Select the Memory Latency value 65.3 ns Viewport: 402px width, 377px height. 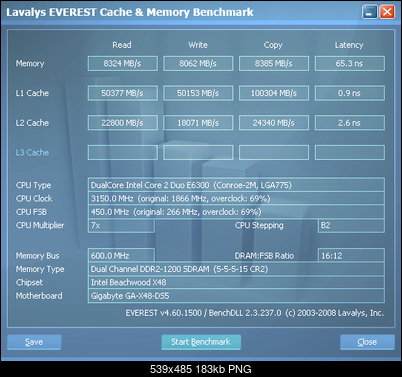pos(350,63)
